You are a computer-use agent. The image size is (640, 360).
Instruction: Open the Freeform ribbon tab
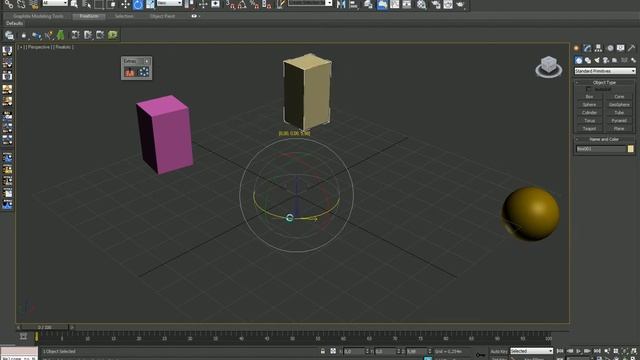(89, 16)
